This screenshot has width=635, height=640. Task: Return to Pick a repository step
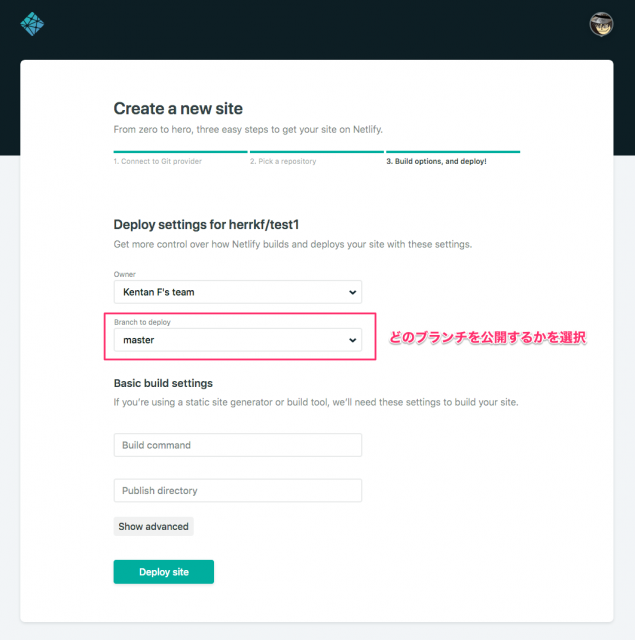[x=283, y=161]
